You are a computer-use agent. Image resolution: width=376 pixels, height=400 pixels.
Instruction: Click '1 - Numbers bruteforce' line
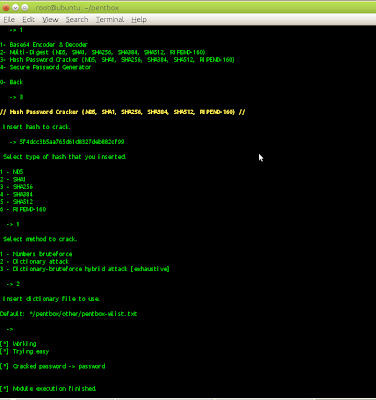36,254
